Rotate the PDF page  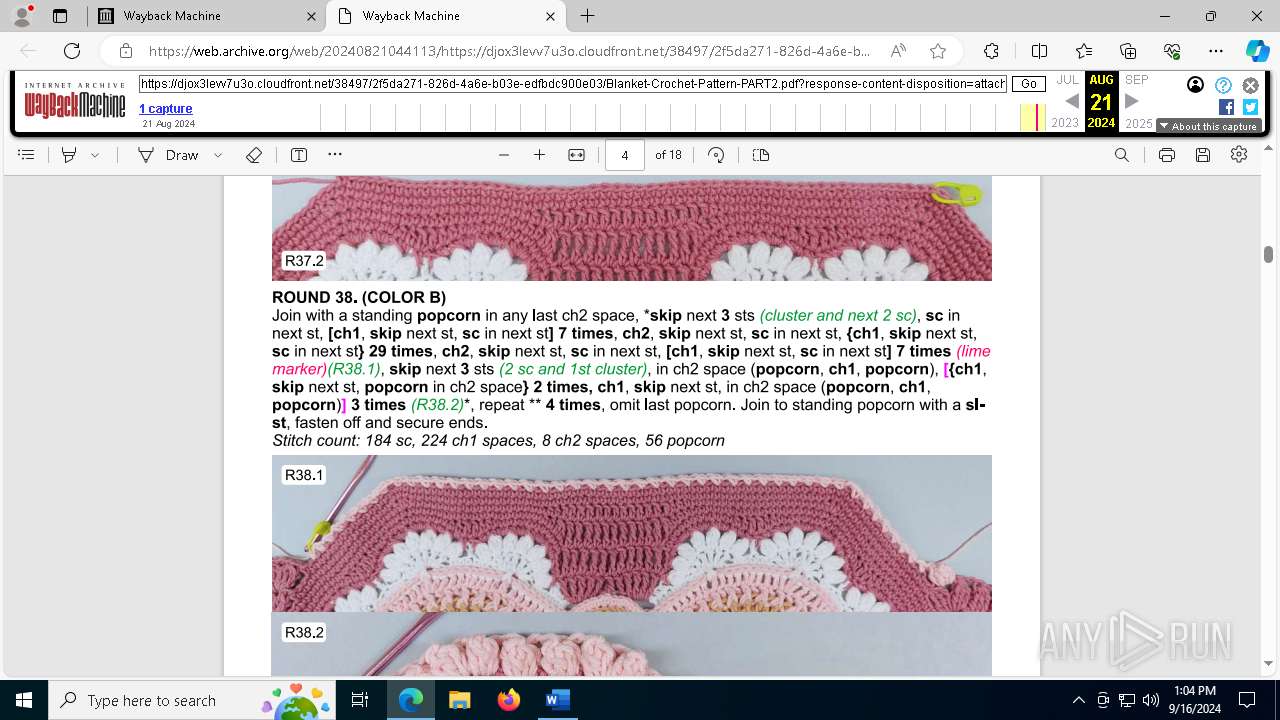716,155
